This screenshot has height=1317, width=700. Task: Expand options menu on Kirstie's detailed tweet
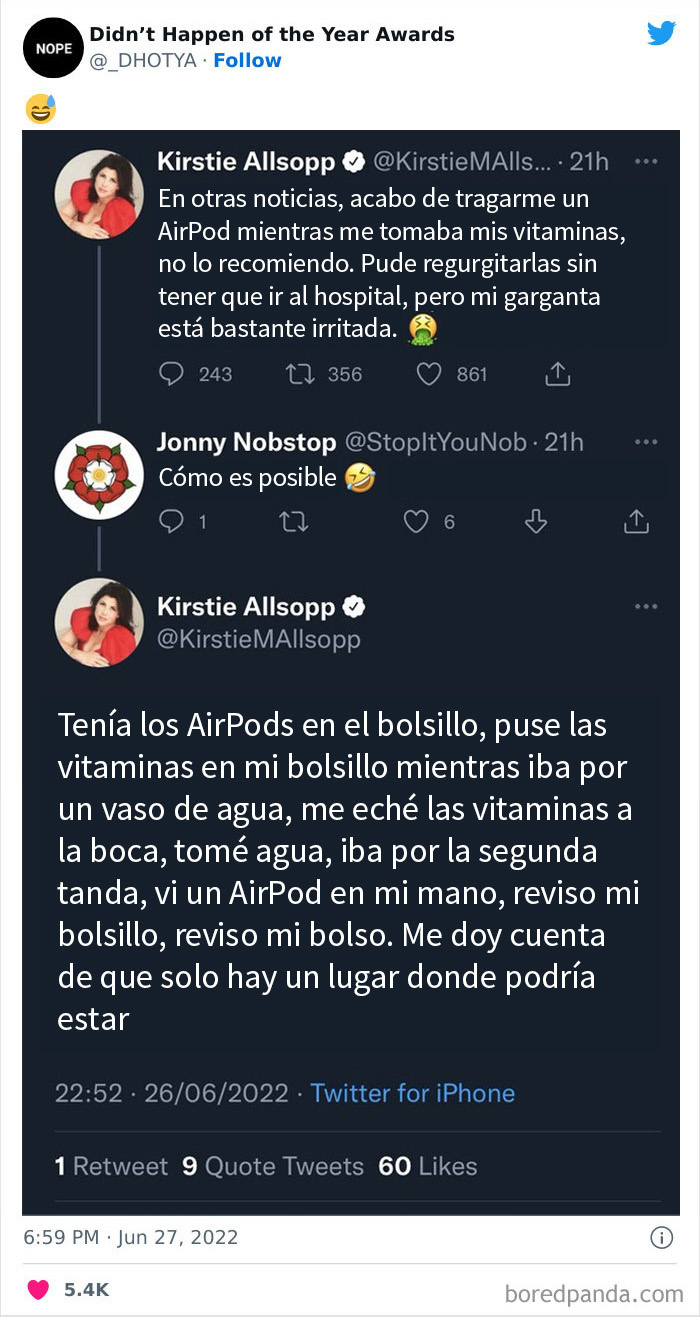click(x=646, y=606)
